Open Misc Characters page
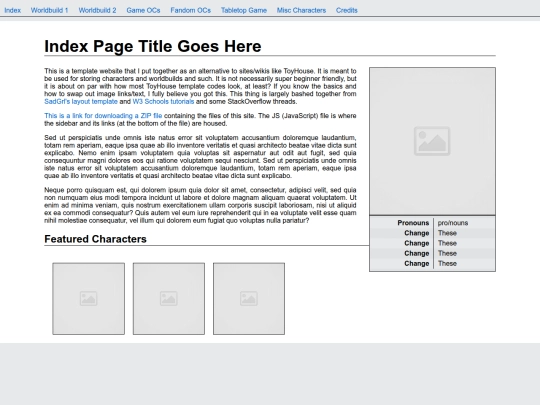Viewport: 540px width, 405px height. point(301,10)
